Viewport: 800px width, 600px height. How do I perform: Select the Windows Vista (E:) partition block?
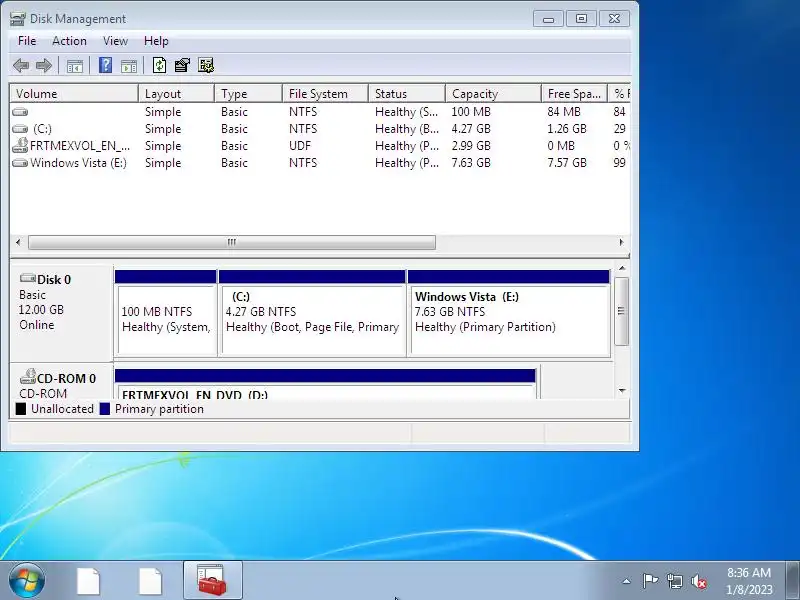[509, 313]
